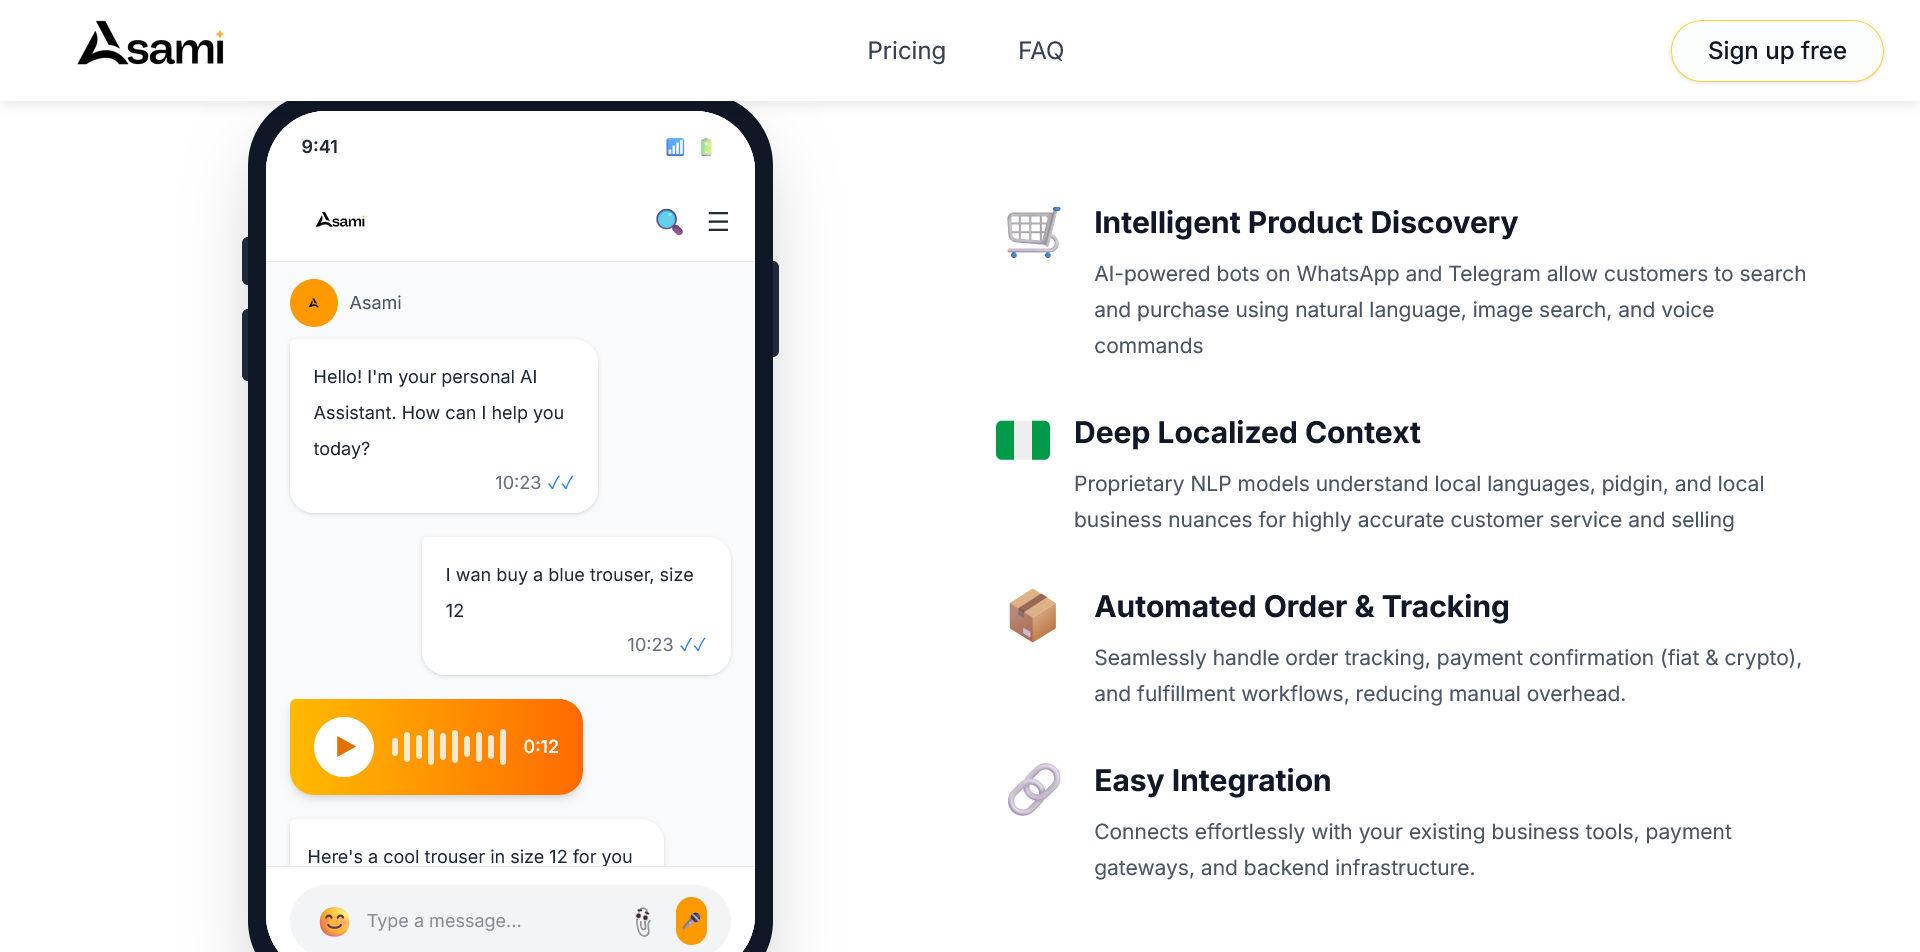
Task: Play the 0:12 voice message
Action: 344,747
